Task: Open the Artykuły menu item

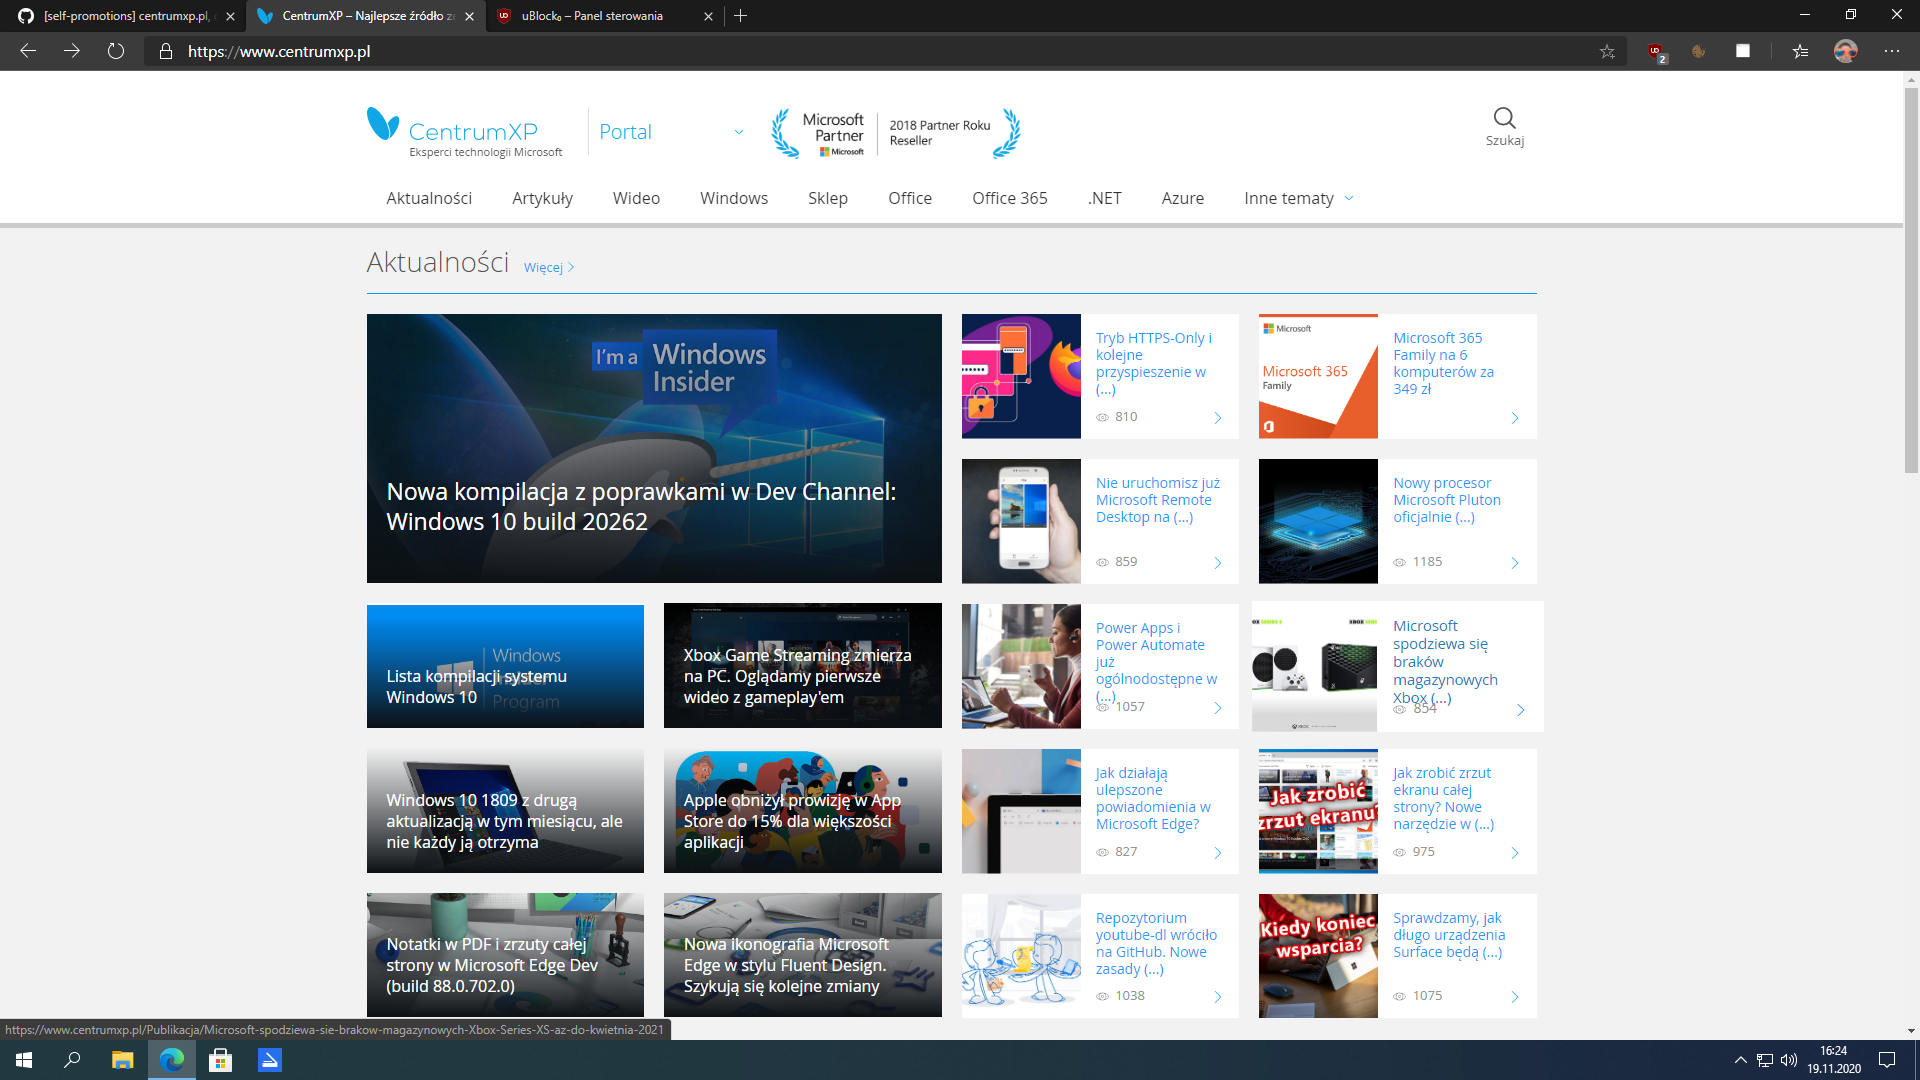Action: coord(542,198)
